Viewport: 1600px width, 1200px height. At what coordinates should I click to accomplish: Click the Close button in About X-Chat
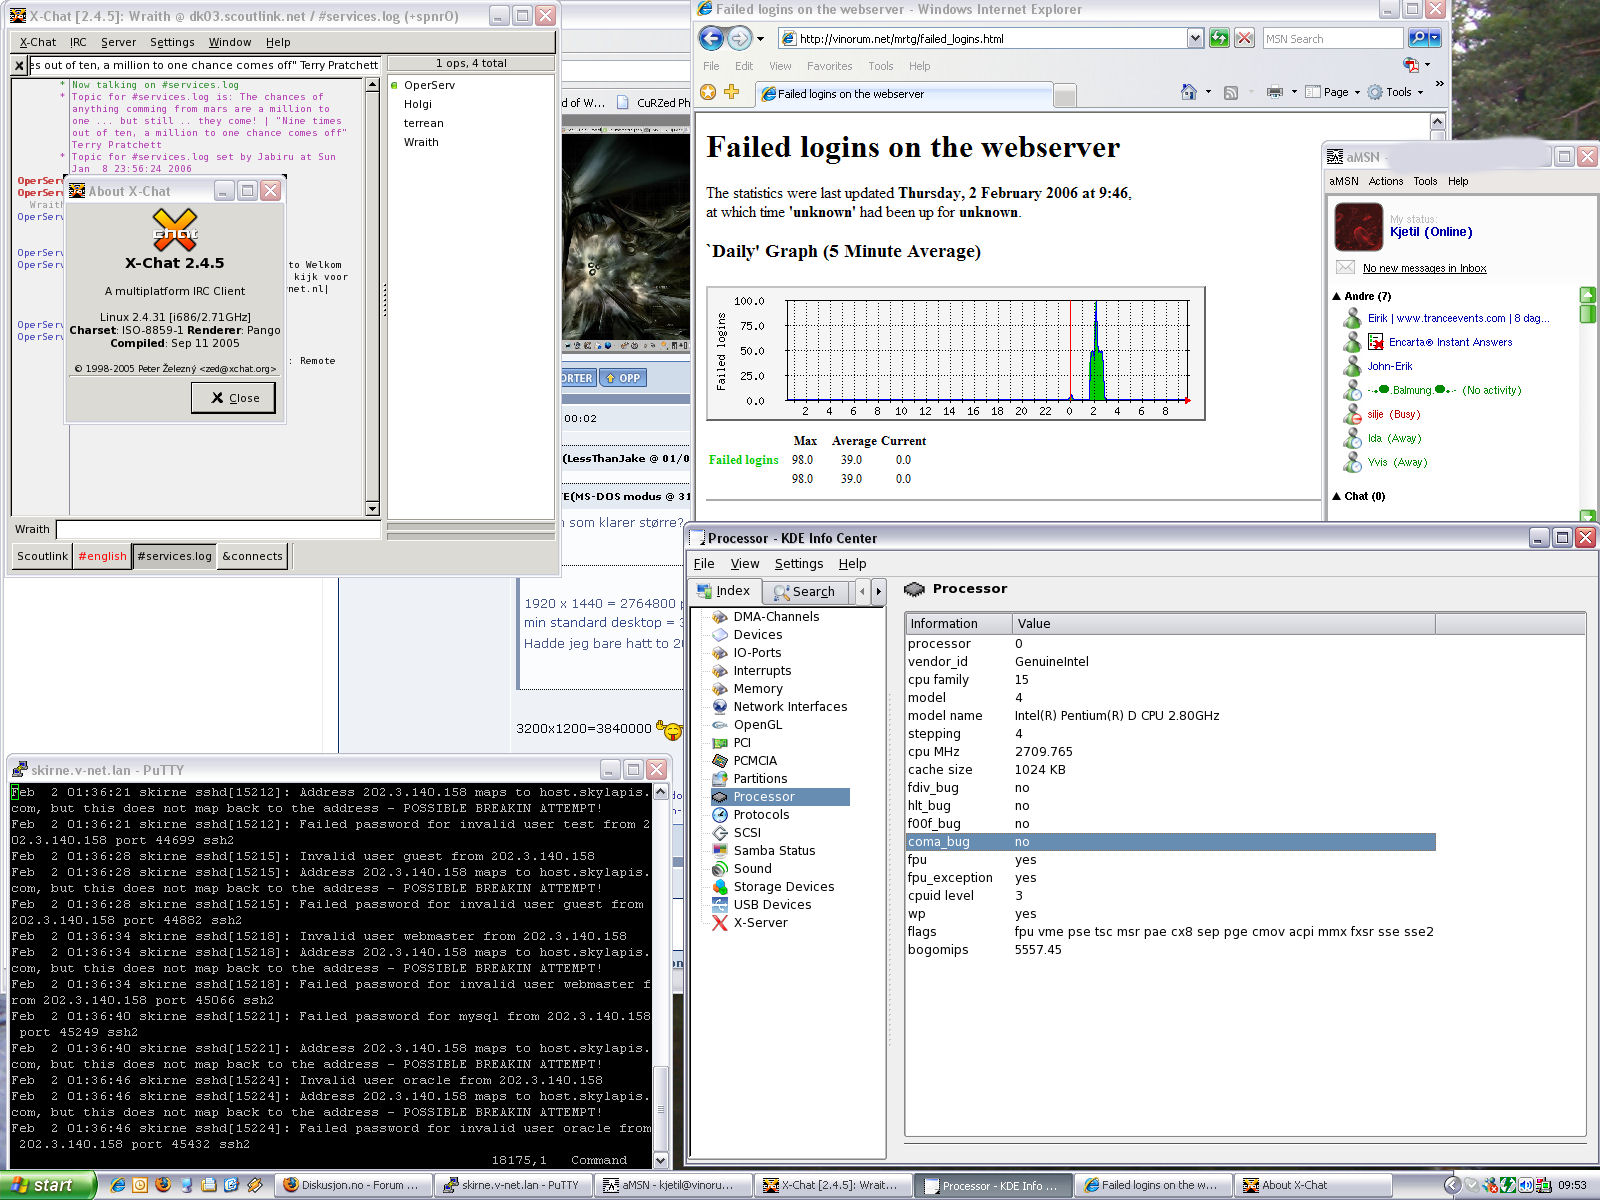click(x=233, y=397)
